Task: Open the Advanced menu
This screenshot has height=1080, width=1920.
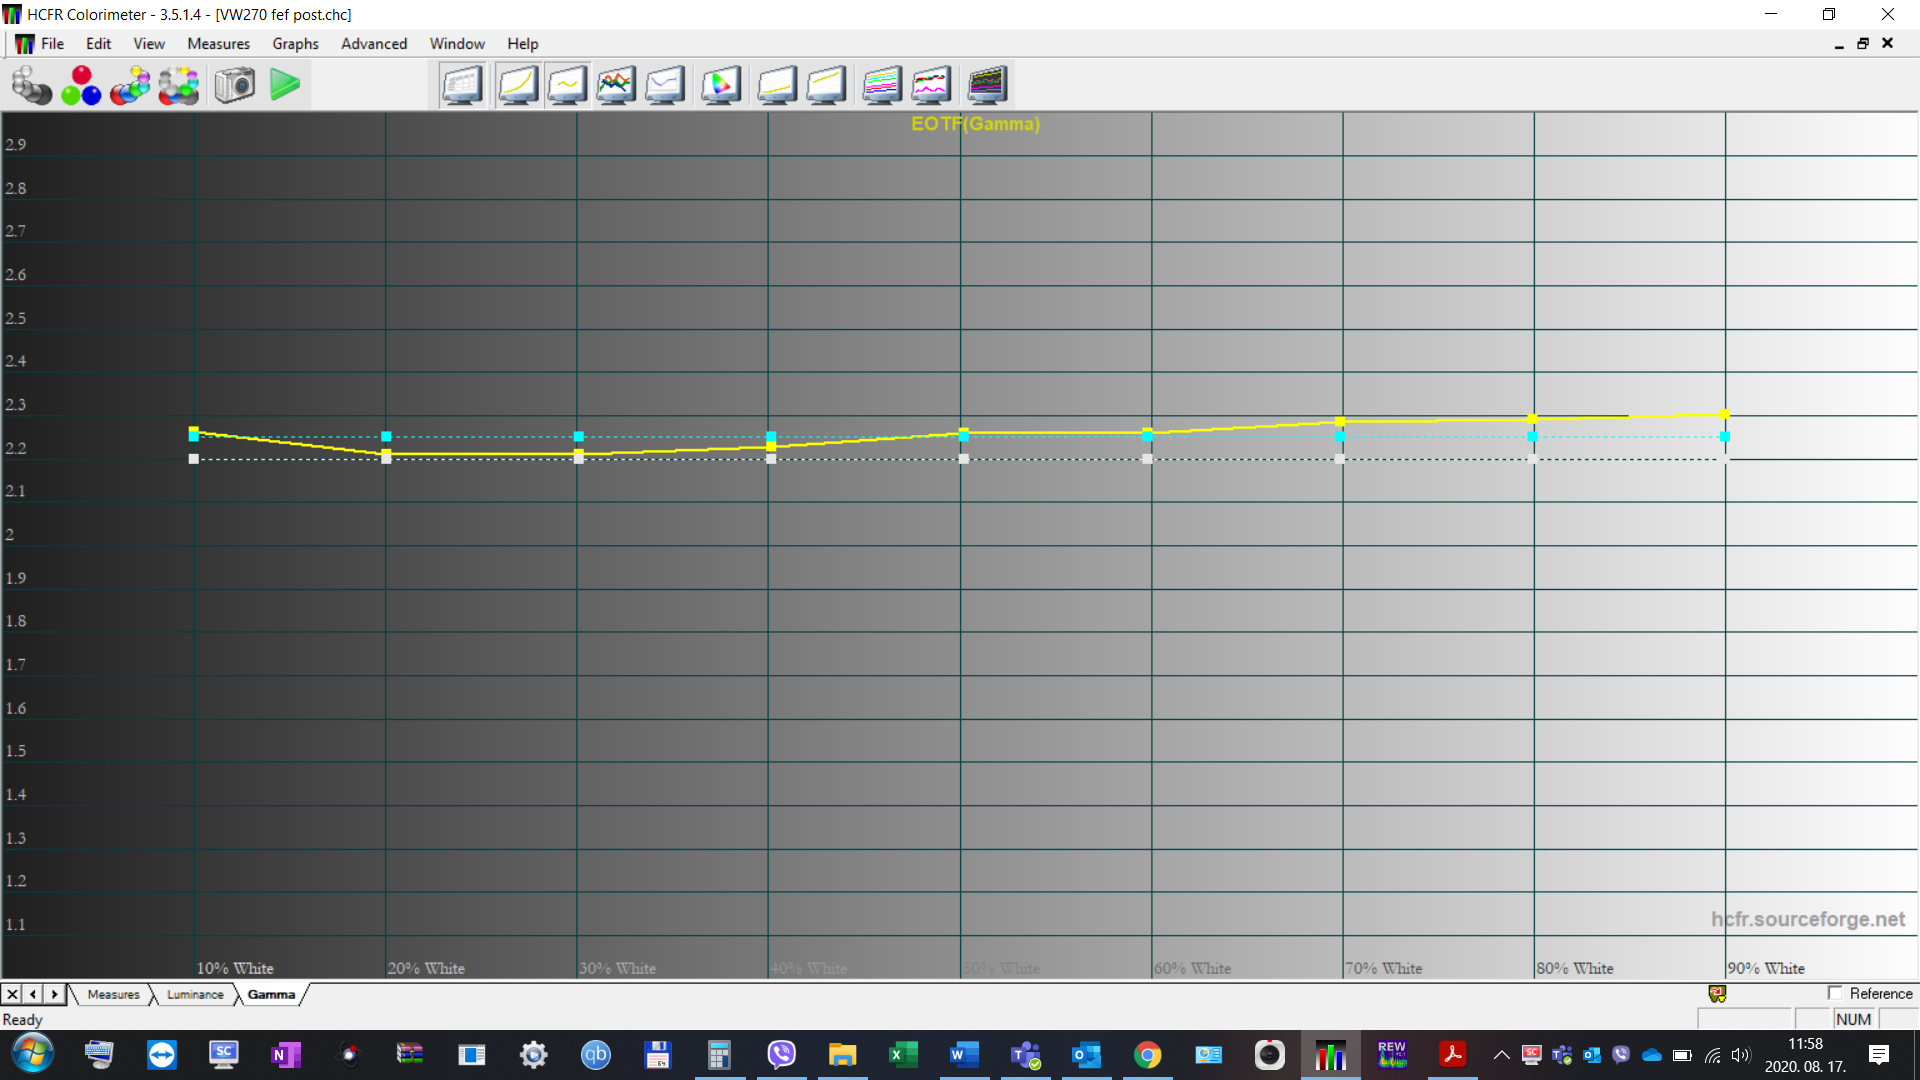Action: click(374, 44)
